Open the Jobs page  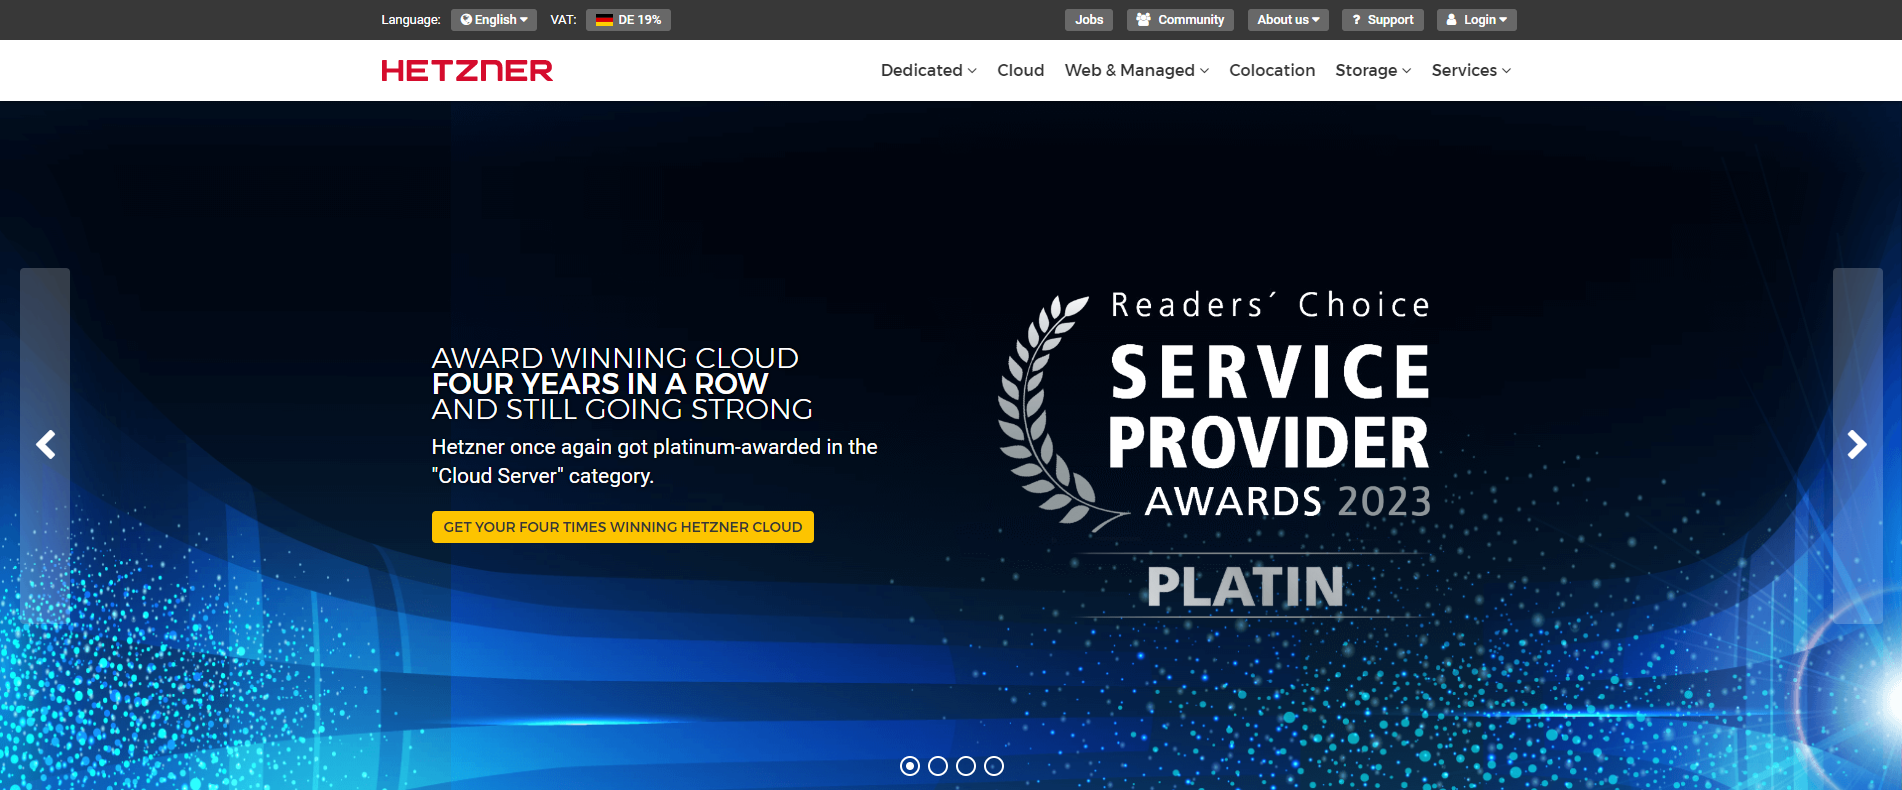click(x=1089, y=20)
